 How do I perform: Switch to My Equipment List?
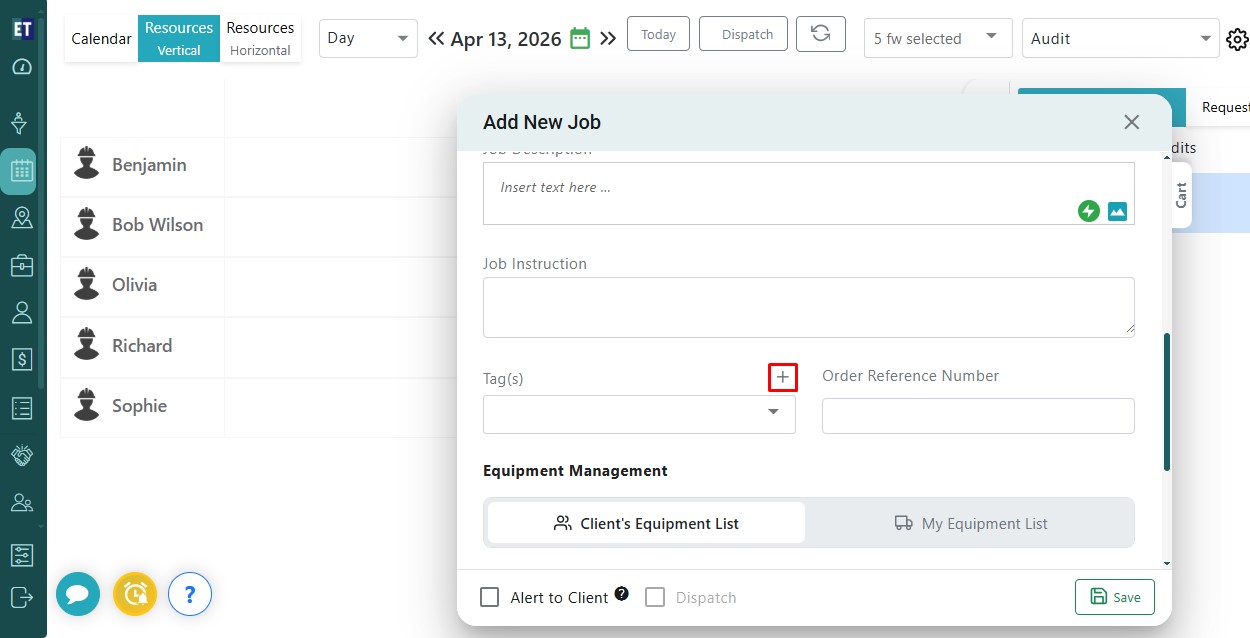pos(970,523)
